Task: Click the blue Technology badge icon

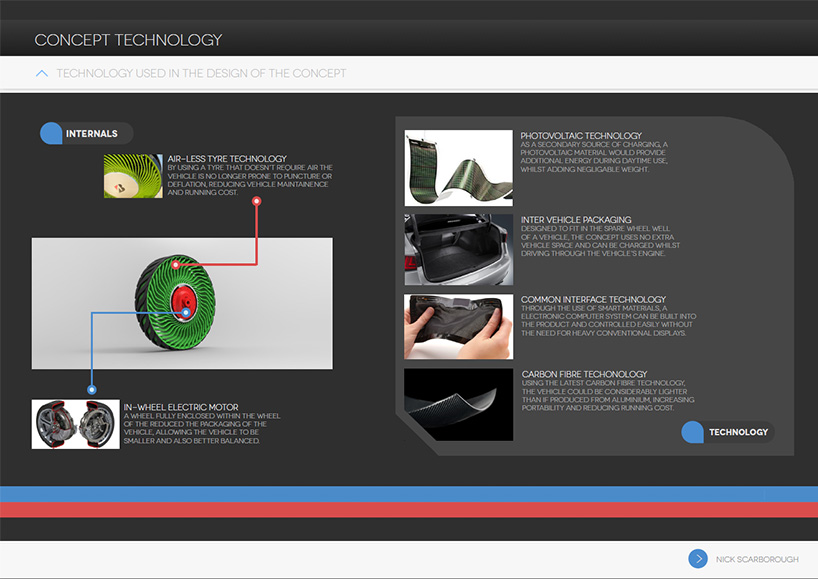Action: click(694, 432)
